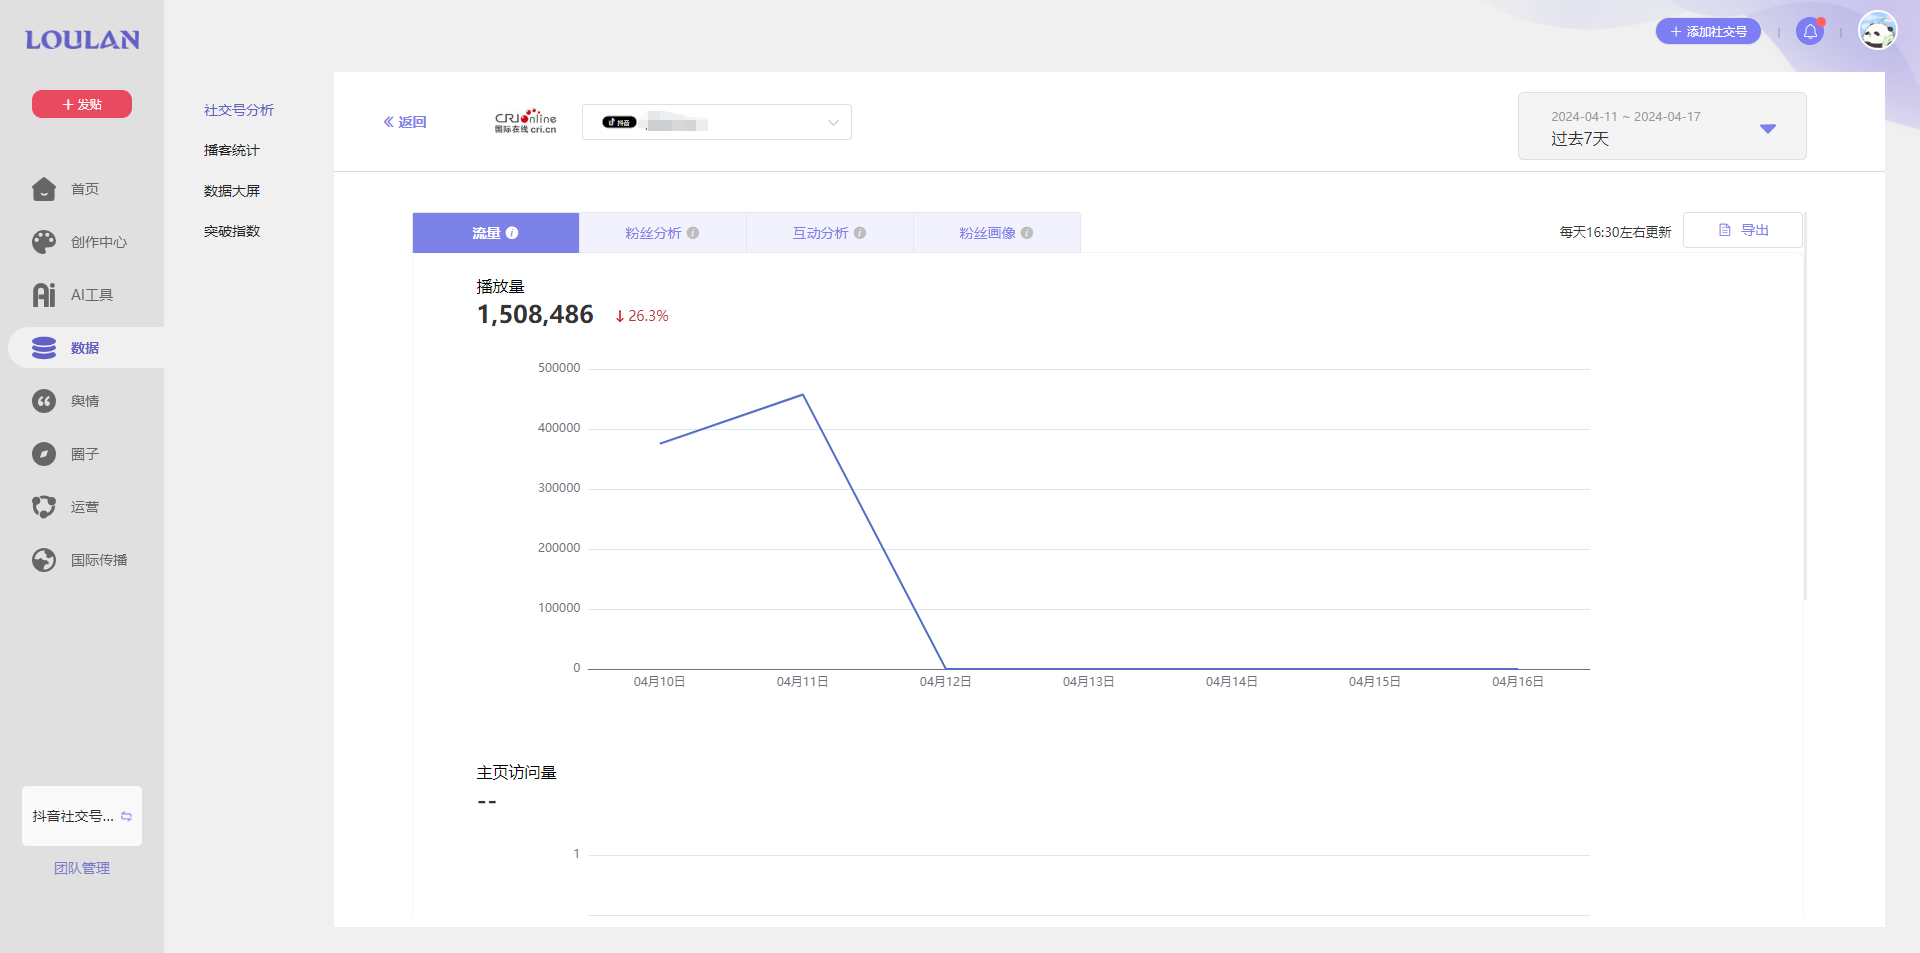Click the CRI online logo
The height and width of the screenshot is (953, 1920).
point(525,122)
